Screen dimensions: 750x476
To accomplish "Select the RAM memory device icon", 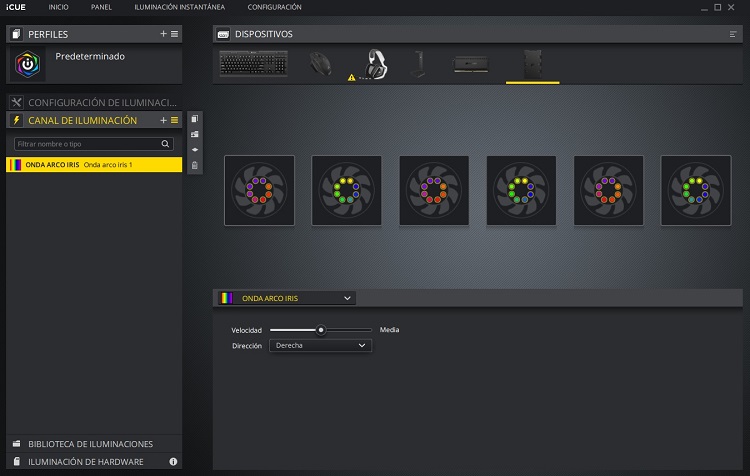I will tap(471, 64).
